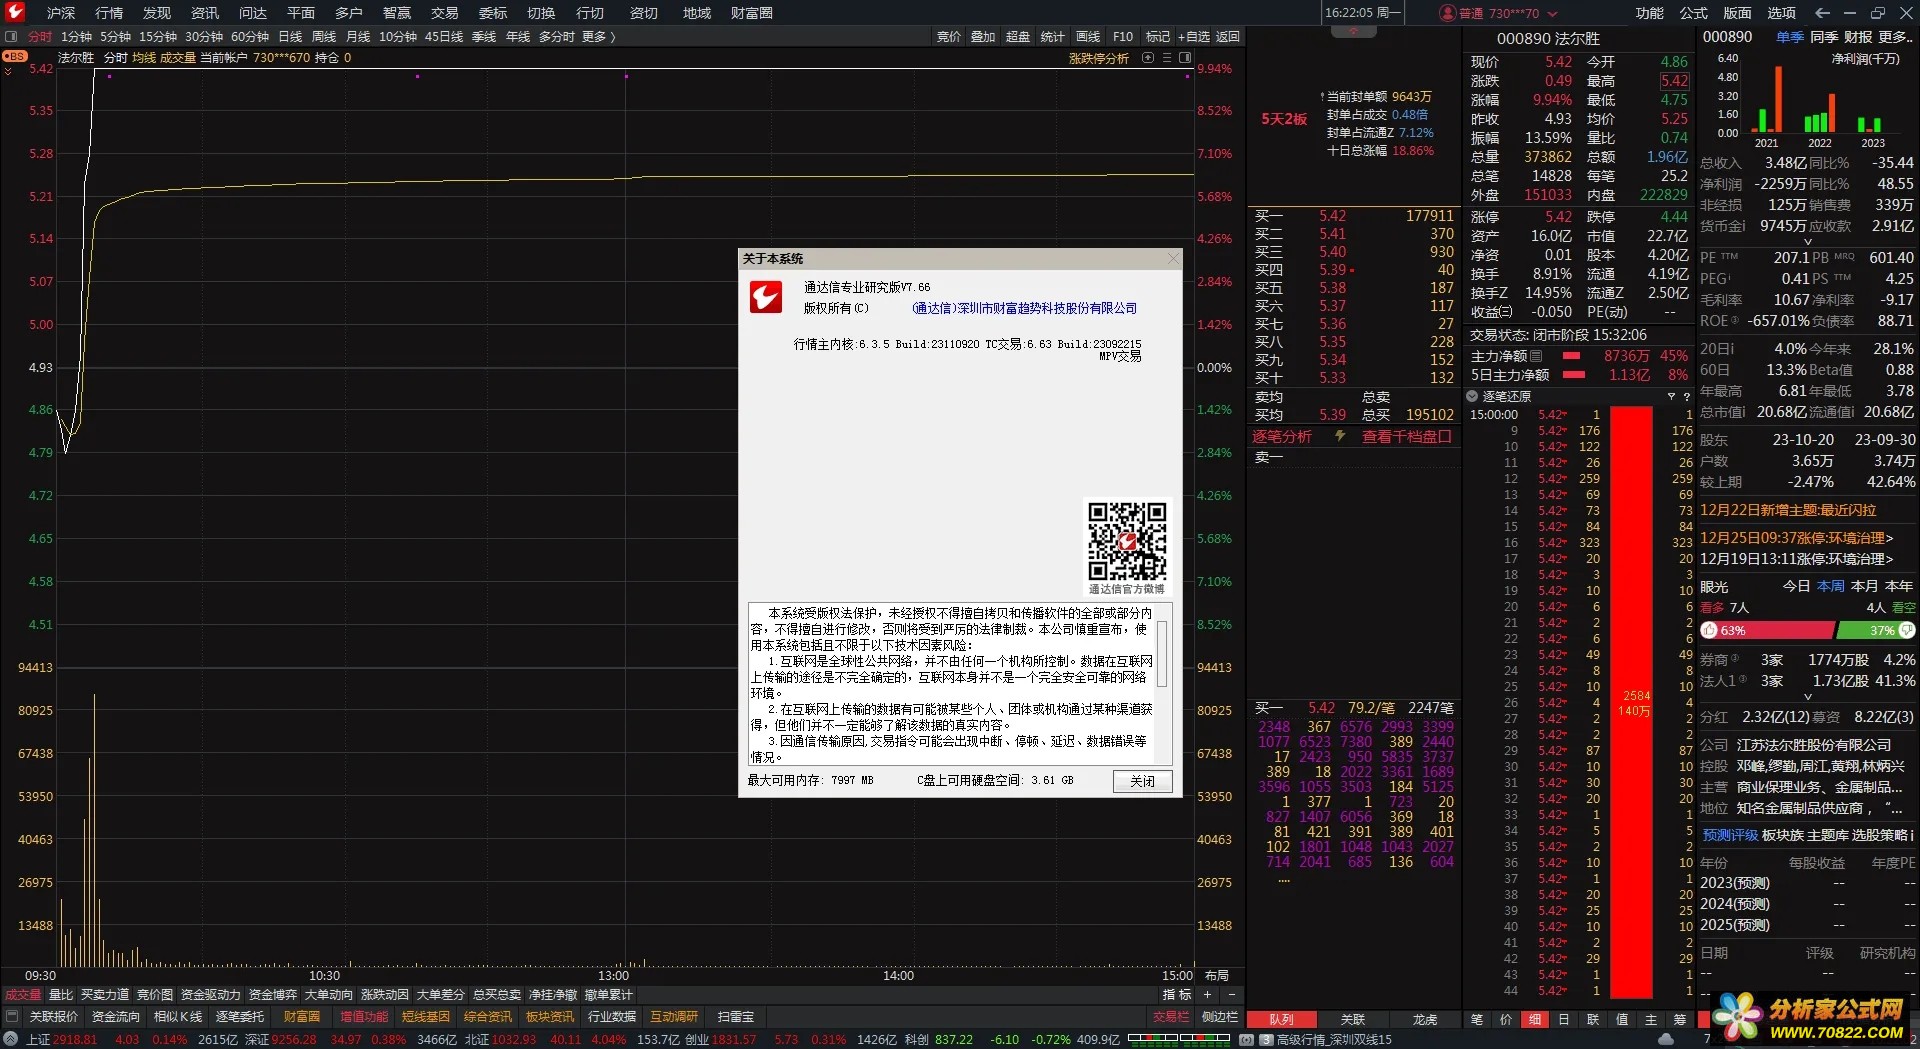This screenshot has width=1920, height=1049.
Task: Toggle the 日 daily view button
Action: click(1564, 1020)
